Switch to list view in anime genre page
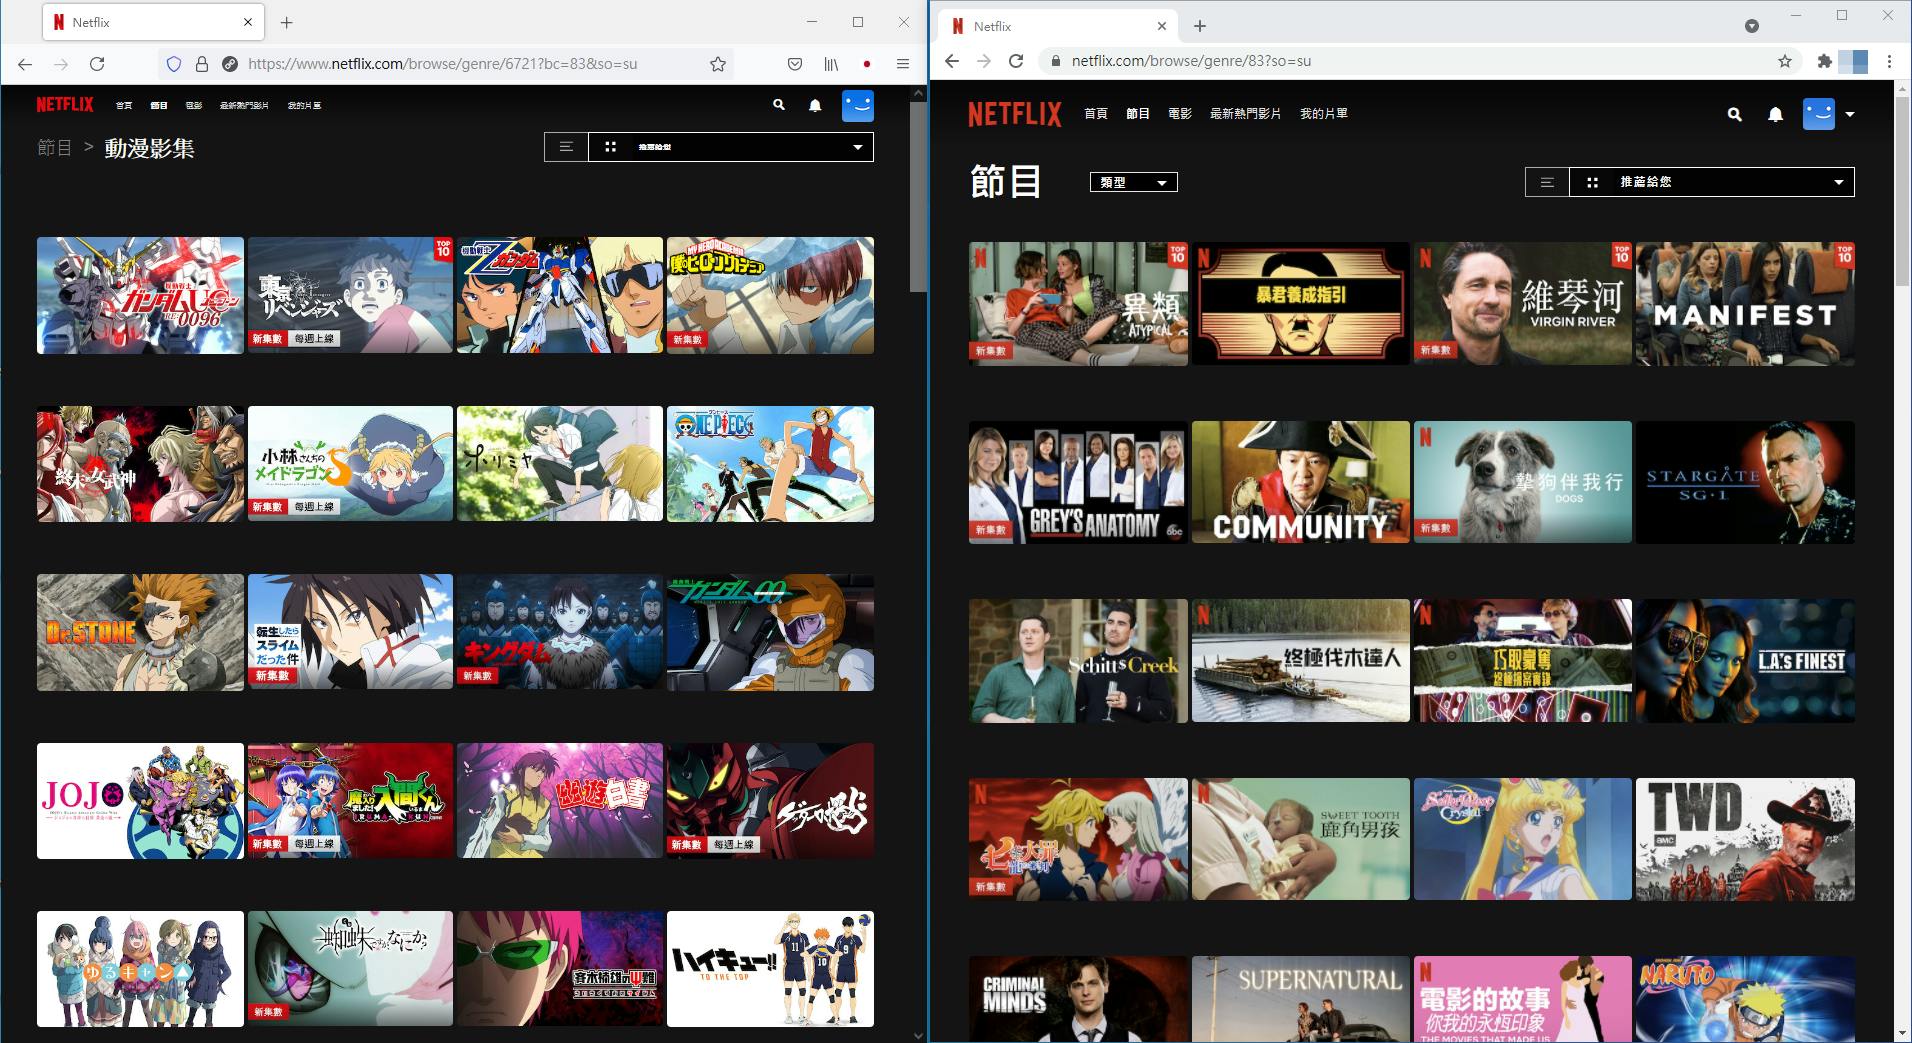 coord(566,147)
